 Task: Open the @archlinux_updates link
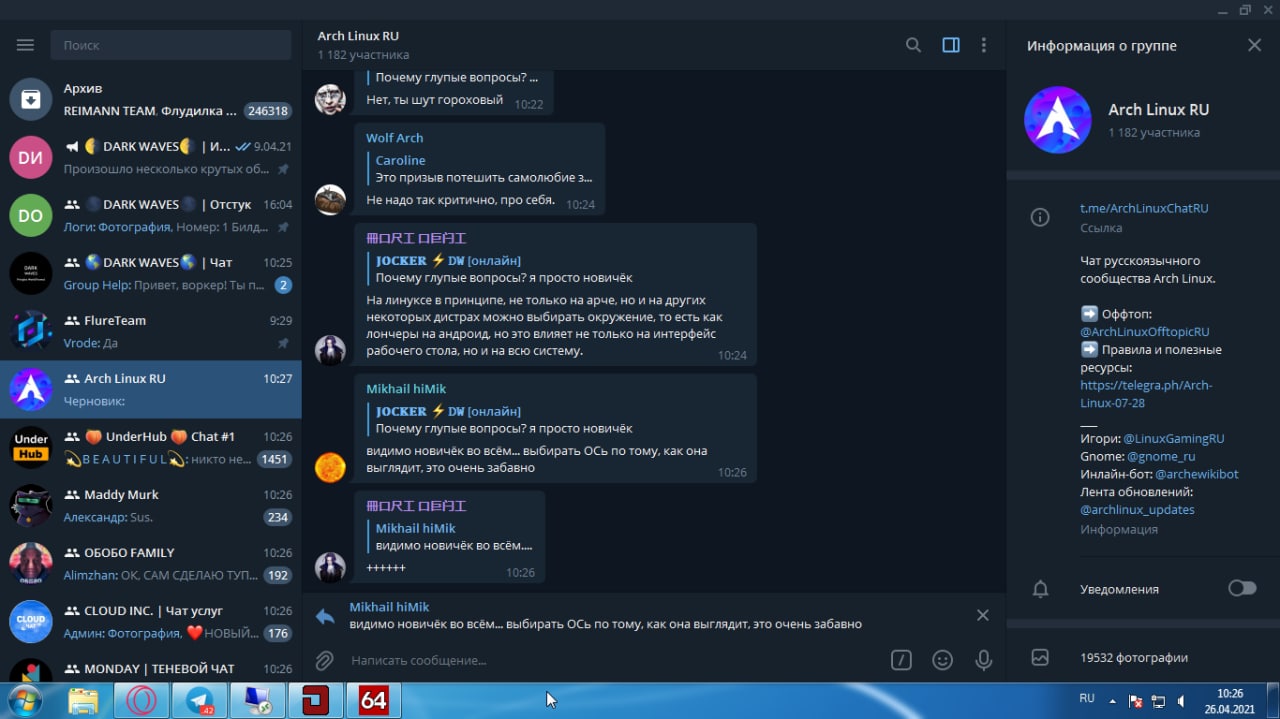[1137, 509]
